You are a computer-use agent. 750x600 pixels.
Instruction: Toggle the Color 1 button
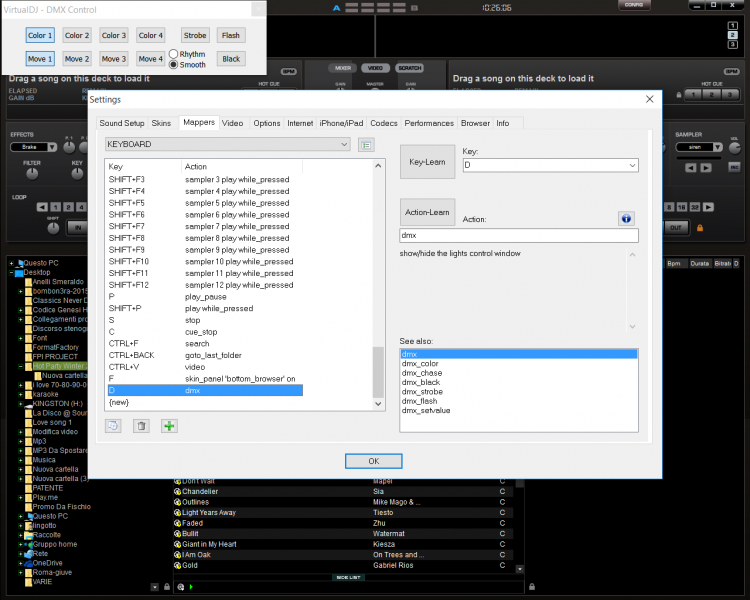click(x=40, y=35)
